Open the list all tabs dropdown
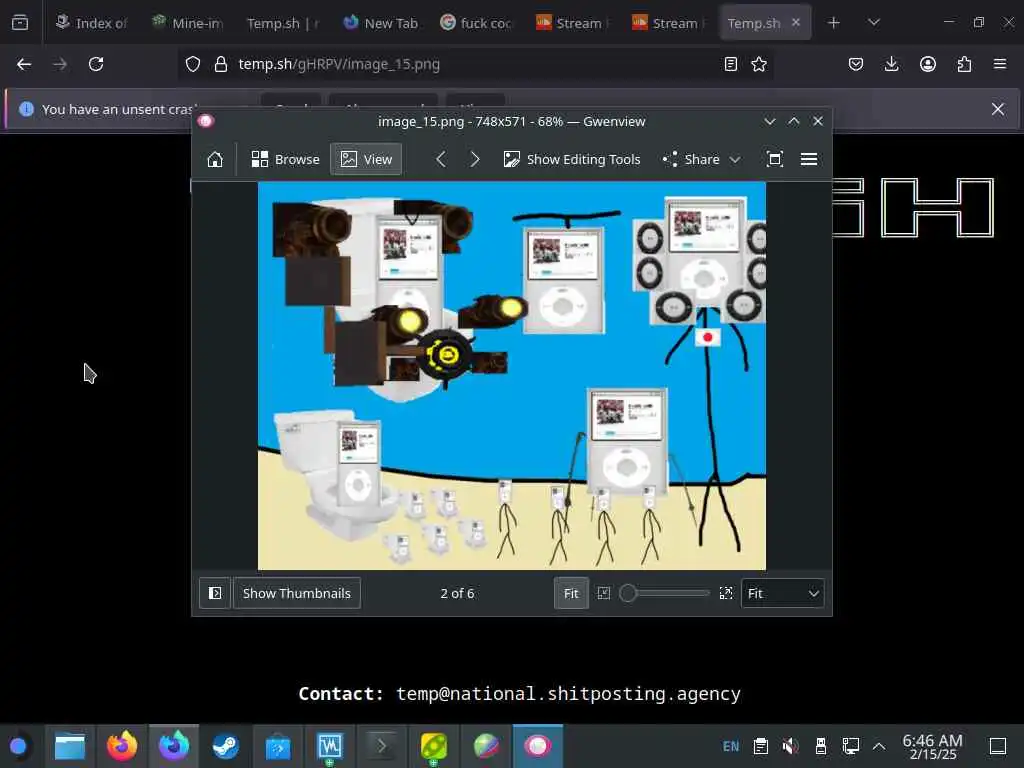The width and height of the screenshot is (1024, 768). (874, 23)
